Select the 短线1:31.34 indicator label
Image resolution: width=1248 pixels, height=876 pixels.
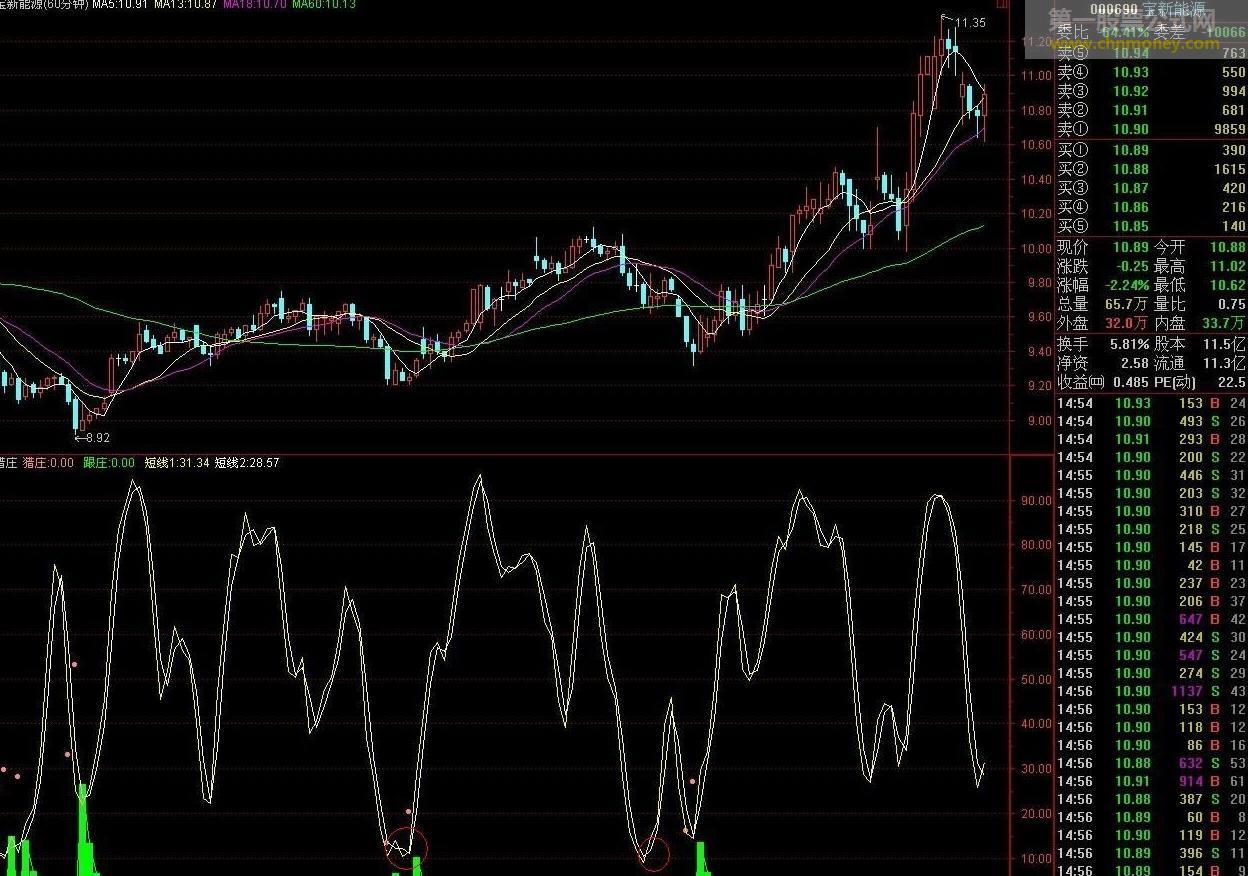(177, 463)
